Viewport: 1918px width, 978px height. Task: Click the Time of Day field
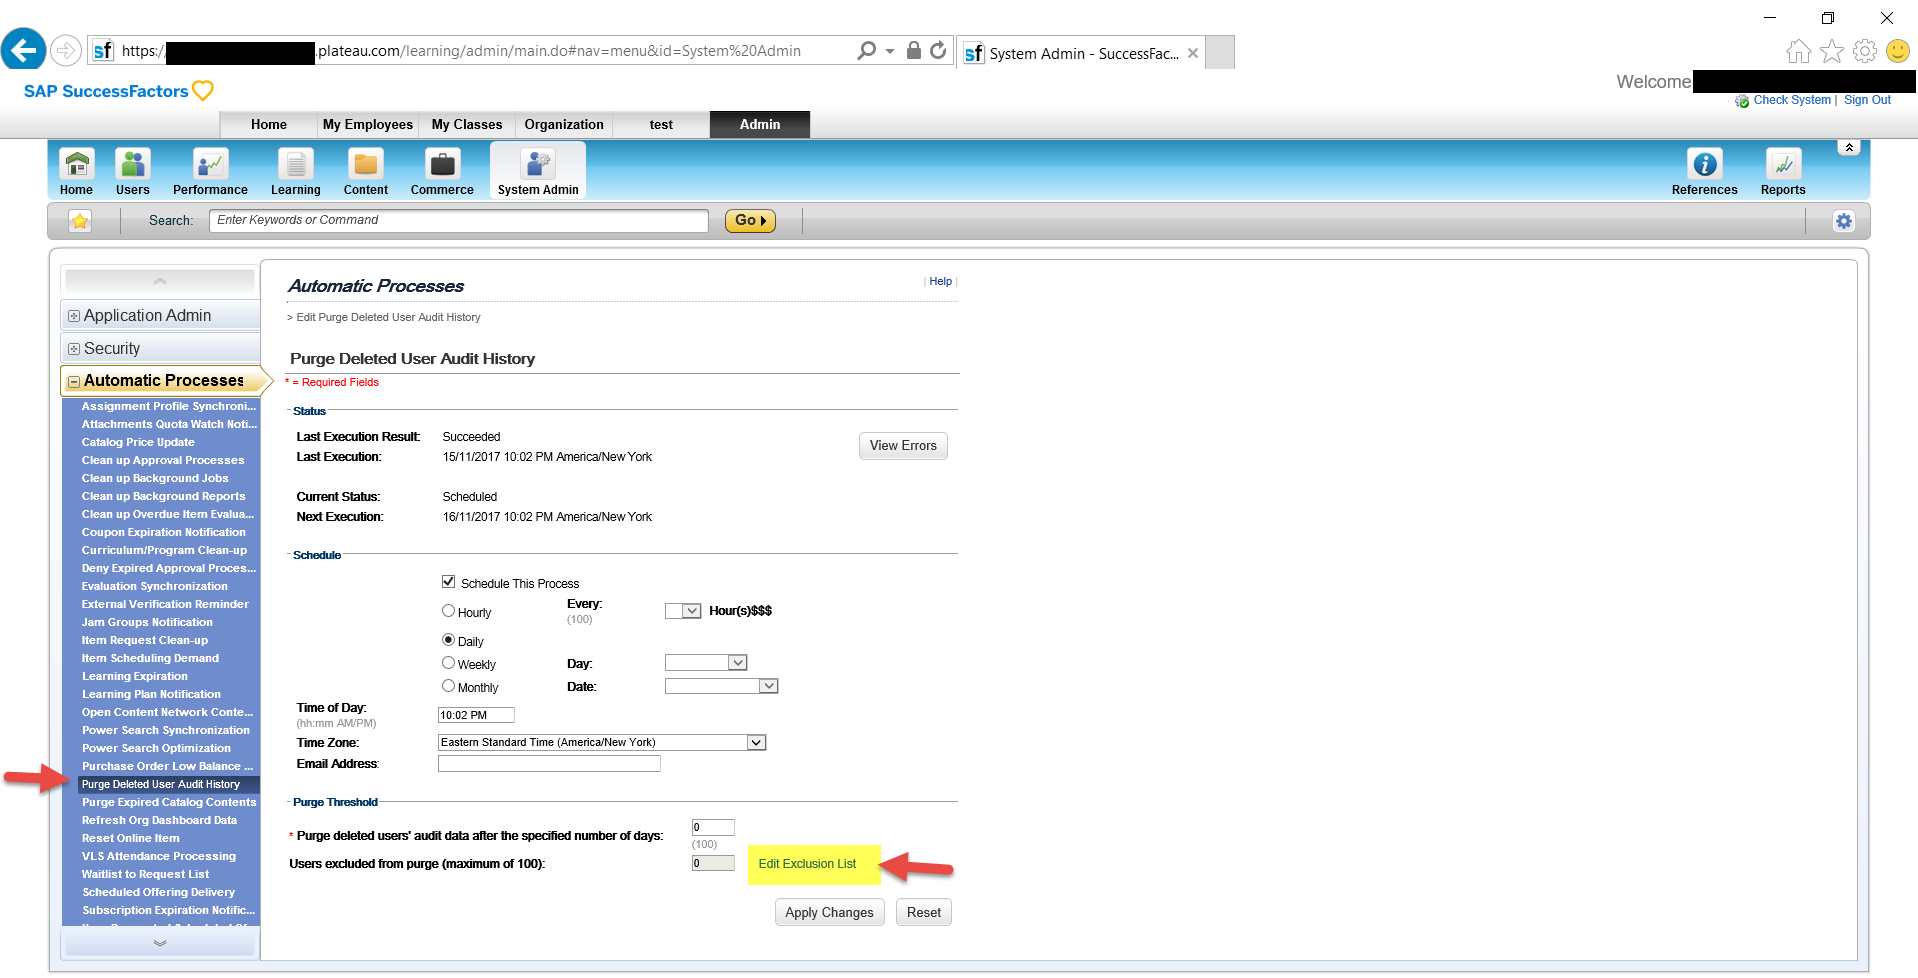coord(476,715)
